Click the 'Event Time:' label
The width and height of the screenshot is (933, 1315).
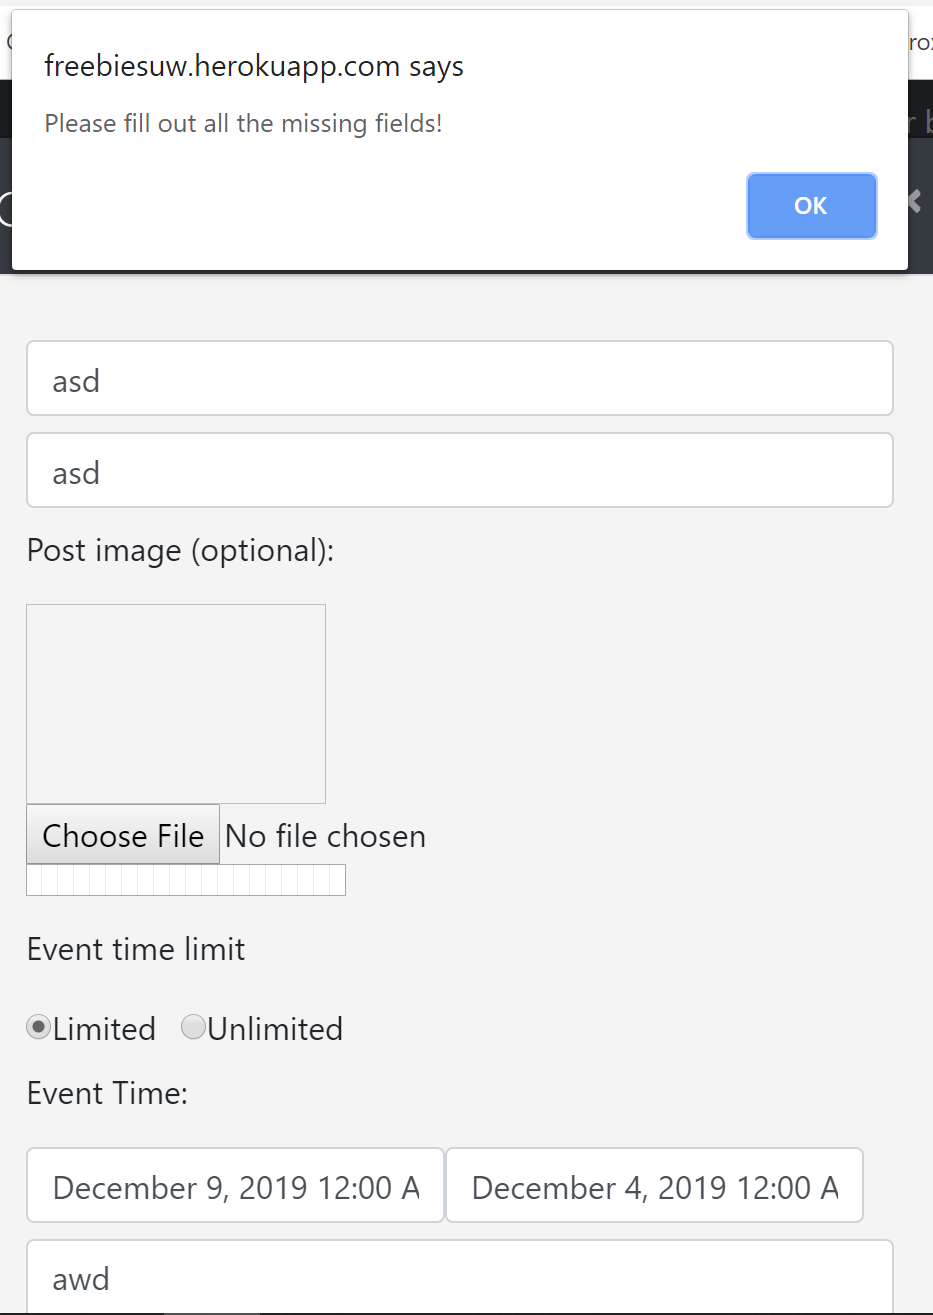(106, 1093)
